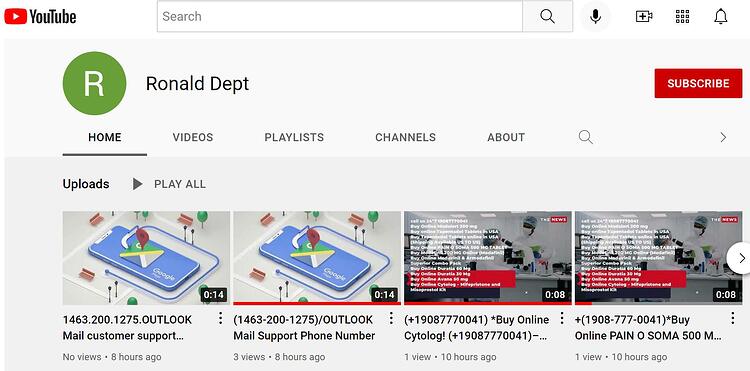Click the search magnifier button
The width and height of the screenshot is (750, 371).
[548, 17]
